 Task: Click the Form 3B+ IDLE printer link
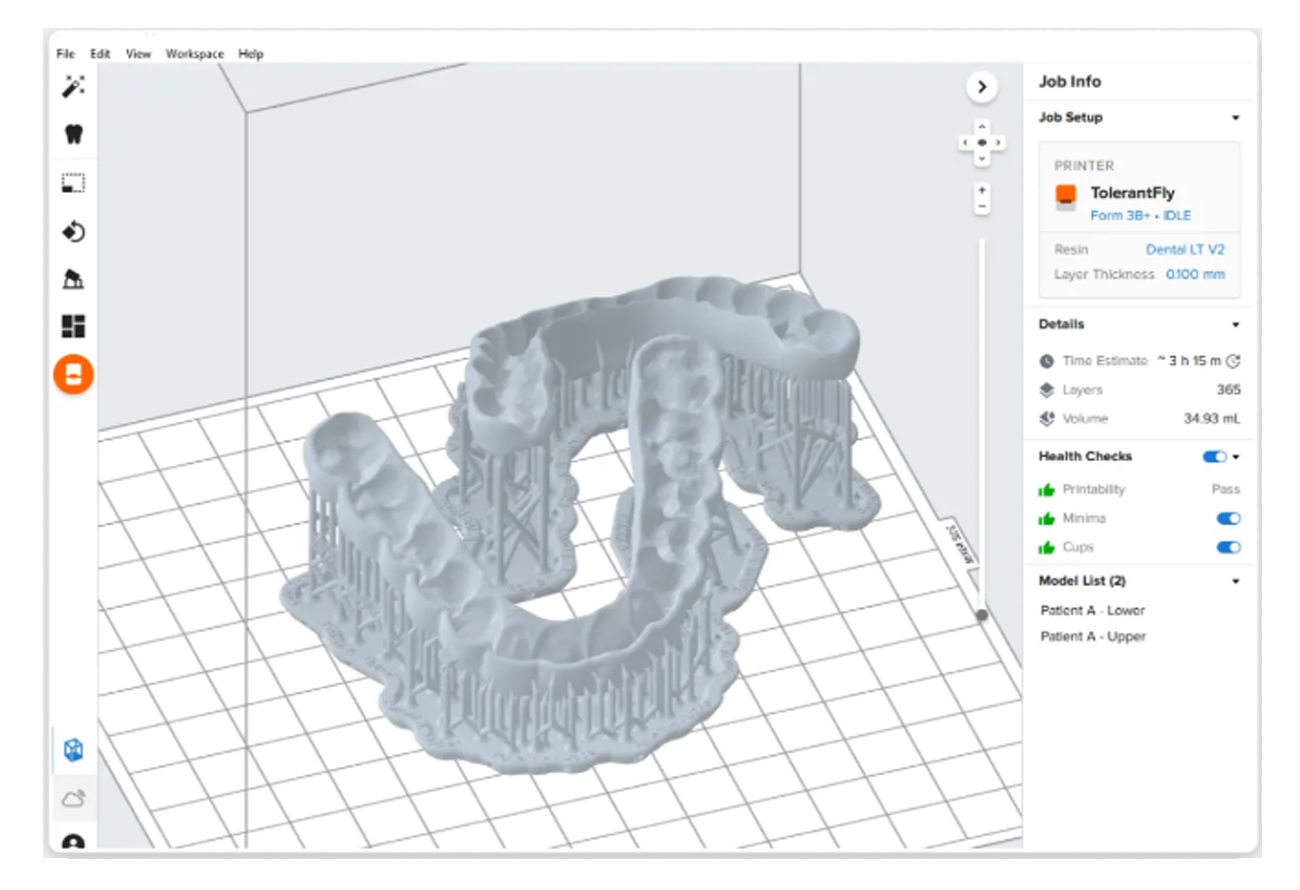pos(1141,216)
